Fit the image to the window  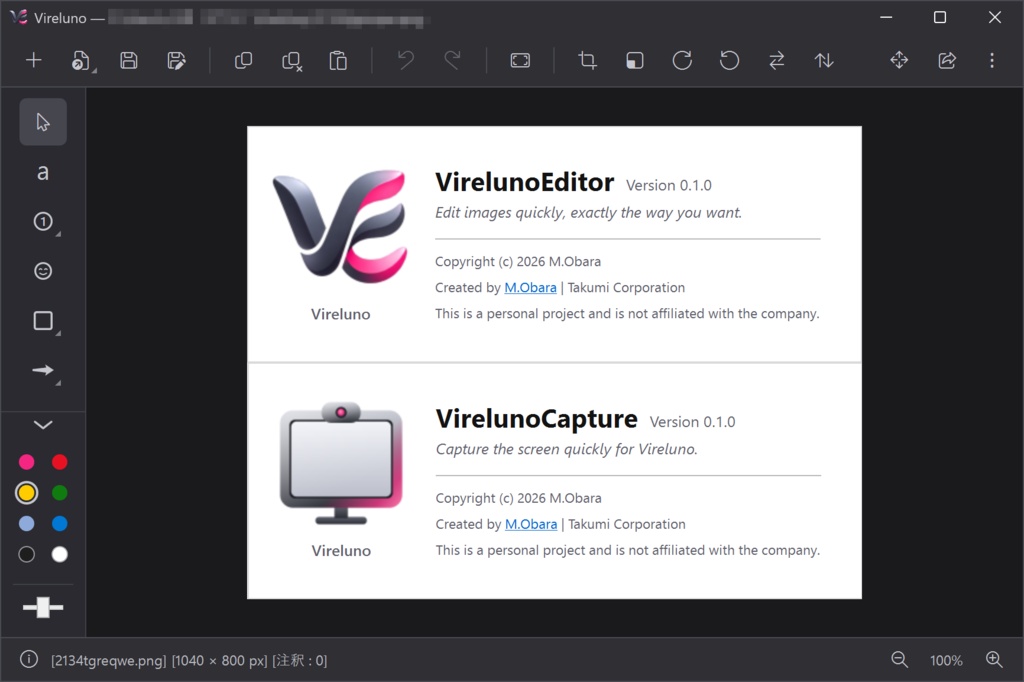coord(520,61)
